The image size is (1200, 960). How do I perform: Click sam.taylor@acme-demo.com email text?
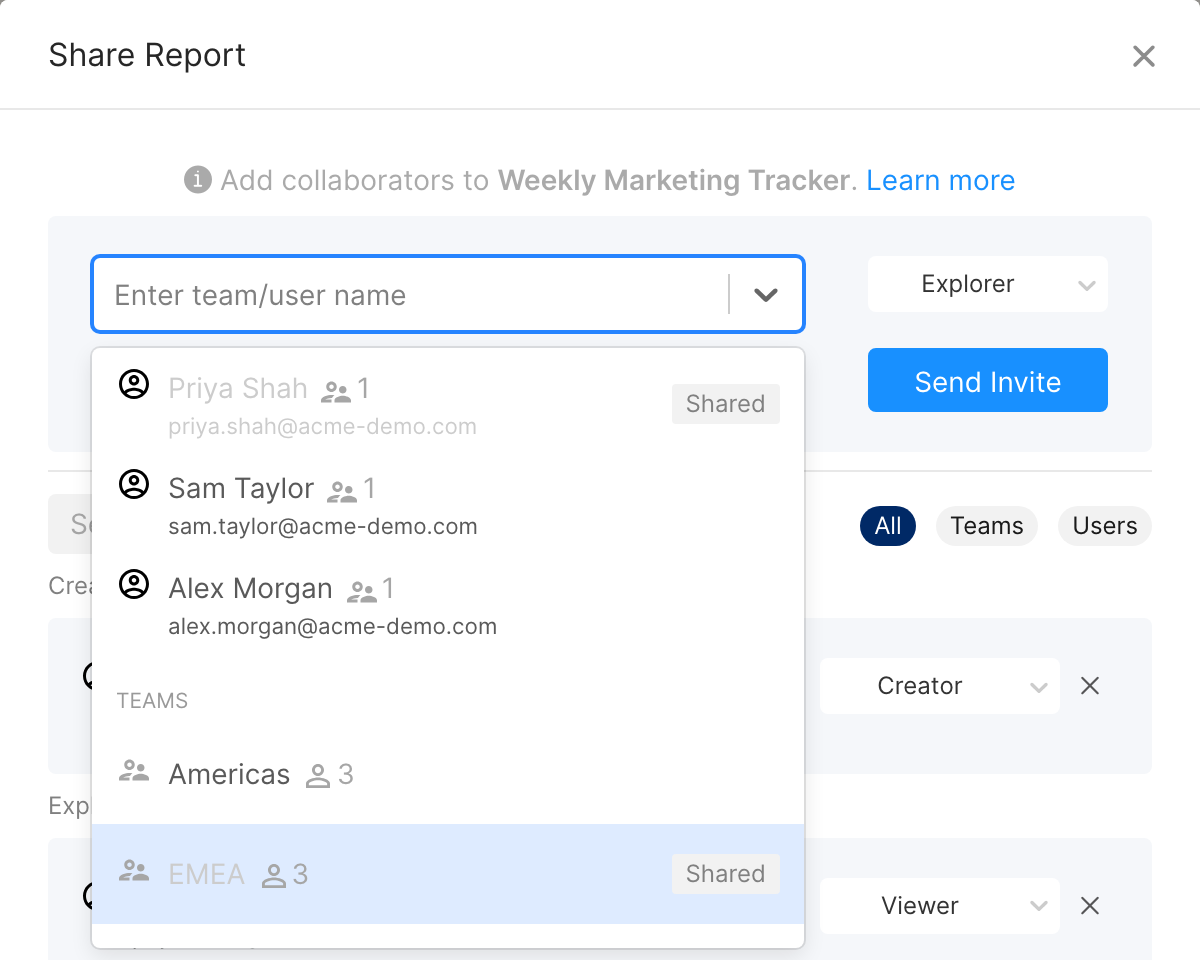coord(323,526)
